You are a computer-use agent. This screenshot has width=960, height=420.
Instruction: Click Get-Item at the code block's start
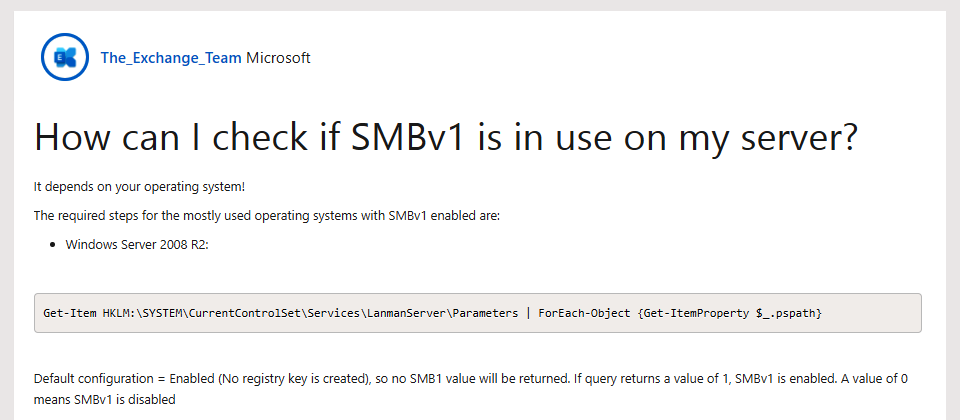[x=70, y=313]
